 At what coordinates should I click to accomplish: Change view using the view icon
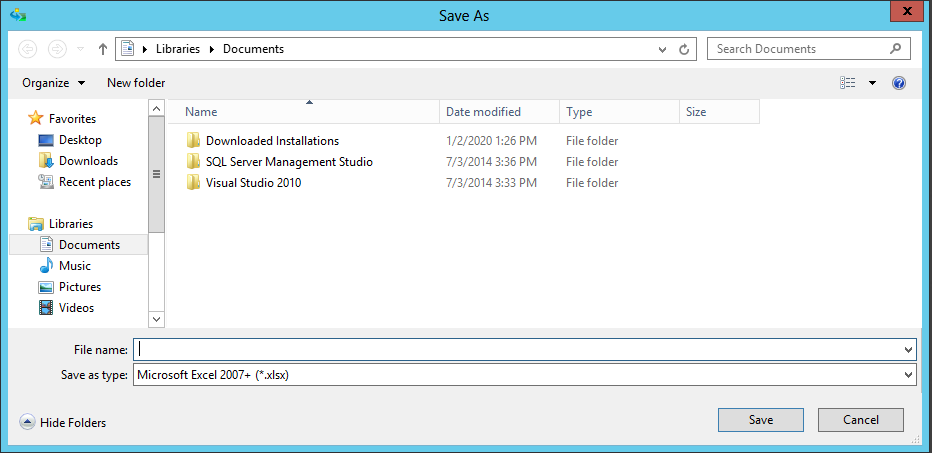[x=848, y=83]
